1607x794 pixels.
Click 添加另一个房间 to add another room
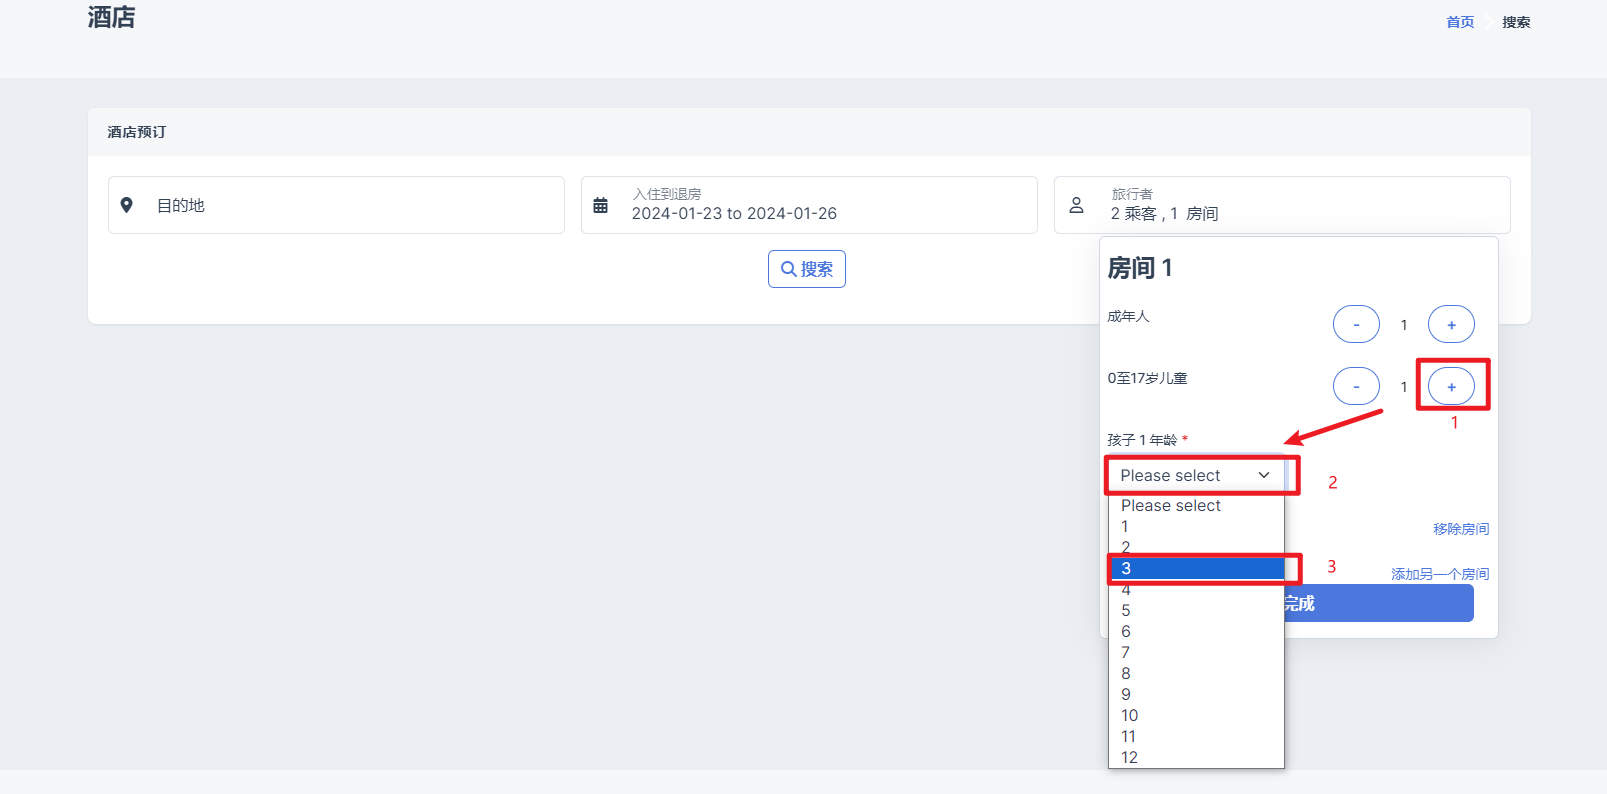(1439, 574)
